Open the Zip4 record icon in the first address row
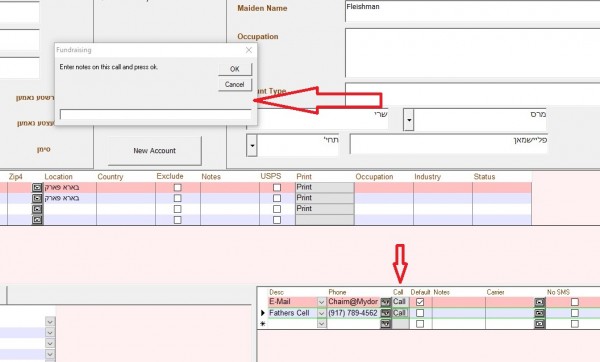 pyautogui.click(x=37, y=188)
